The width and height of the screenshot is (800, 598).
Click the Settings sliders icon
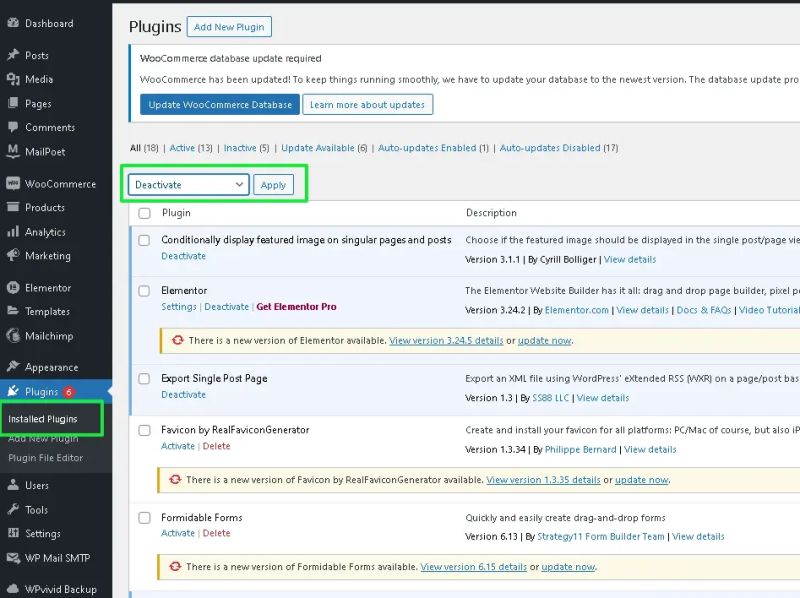tap(13, 533)
